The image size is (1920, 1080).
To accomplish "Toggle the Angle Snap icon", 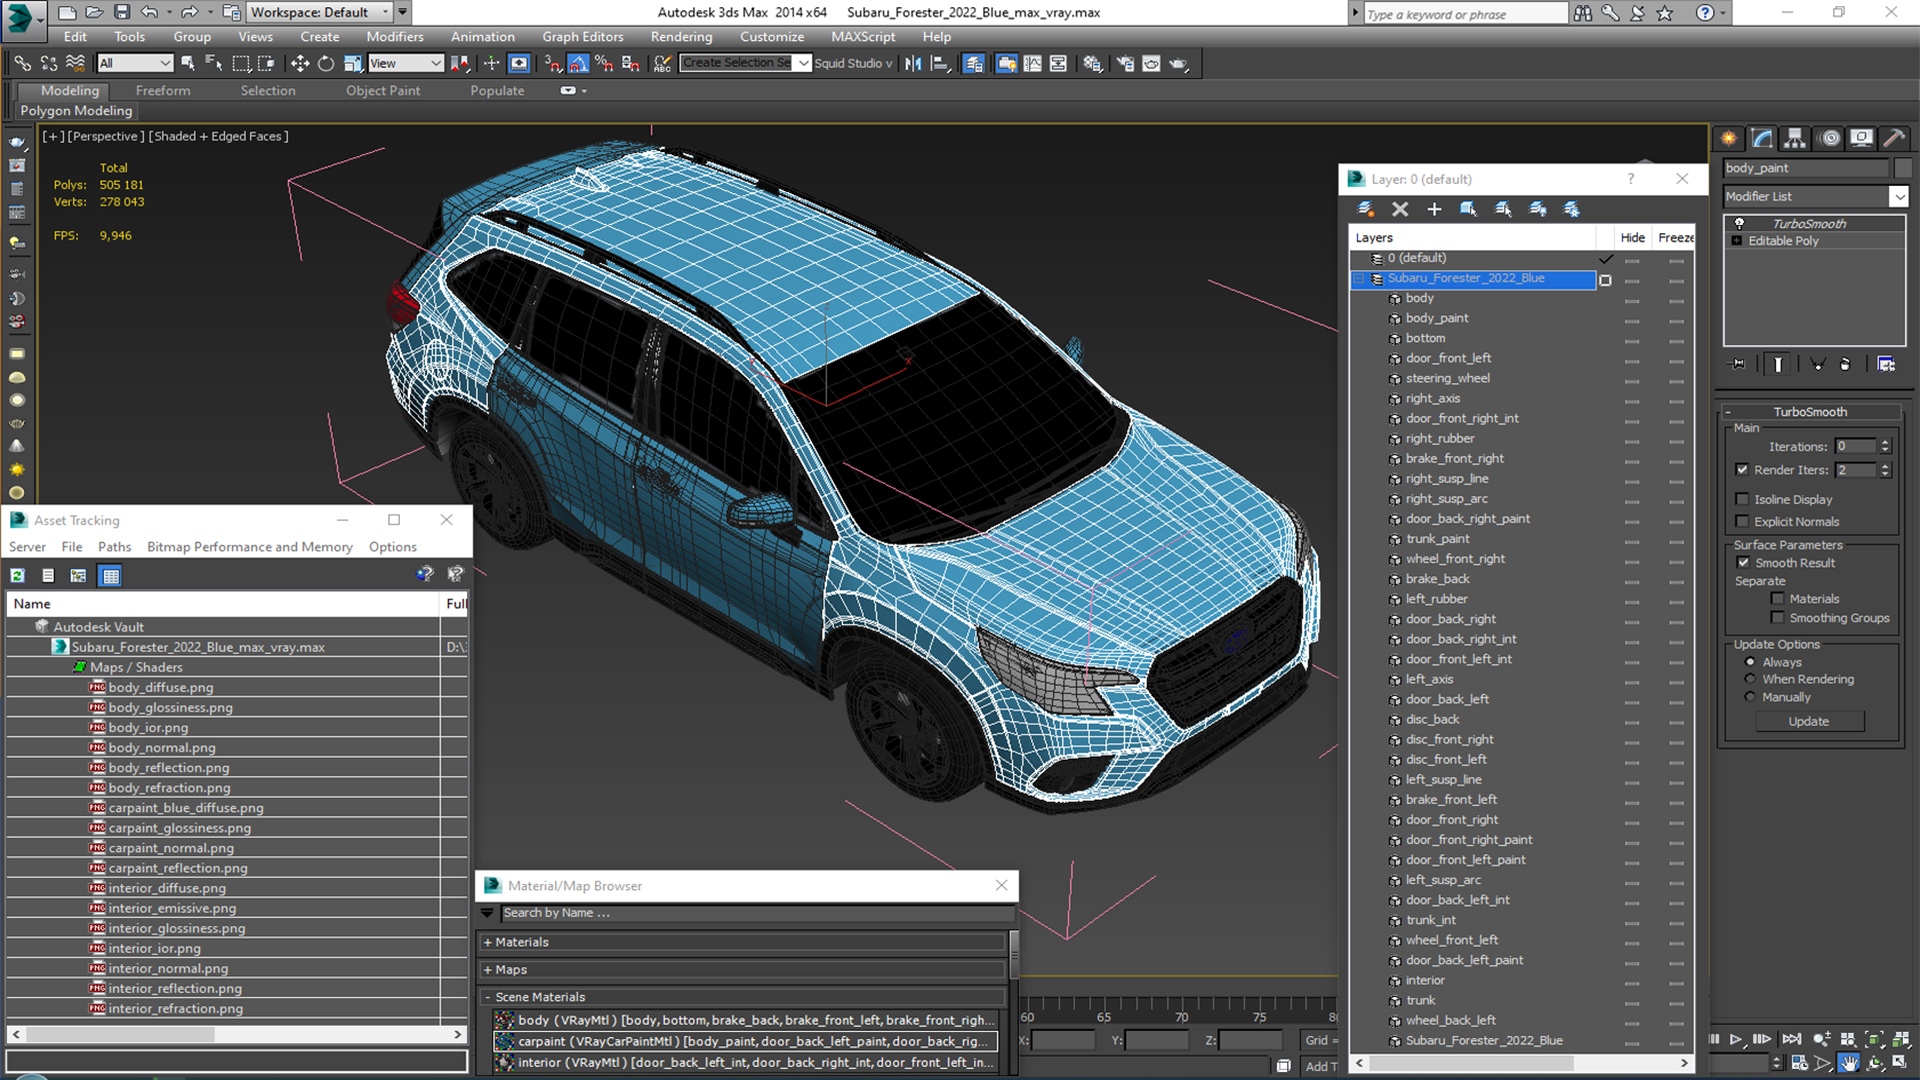I will [578, 63].
